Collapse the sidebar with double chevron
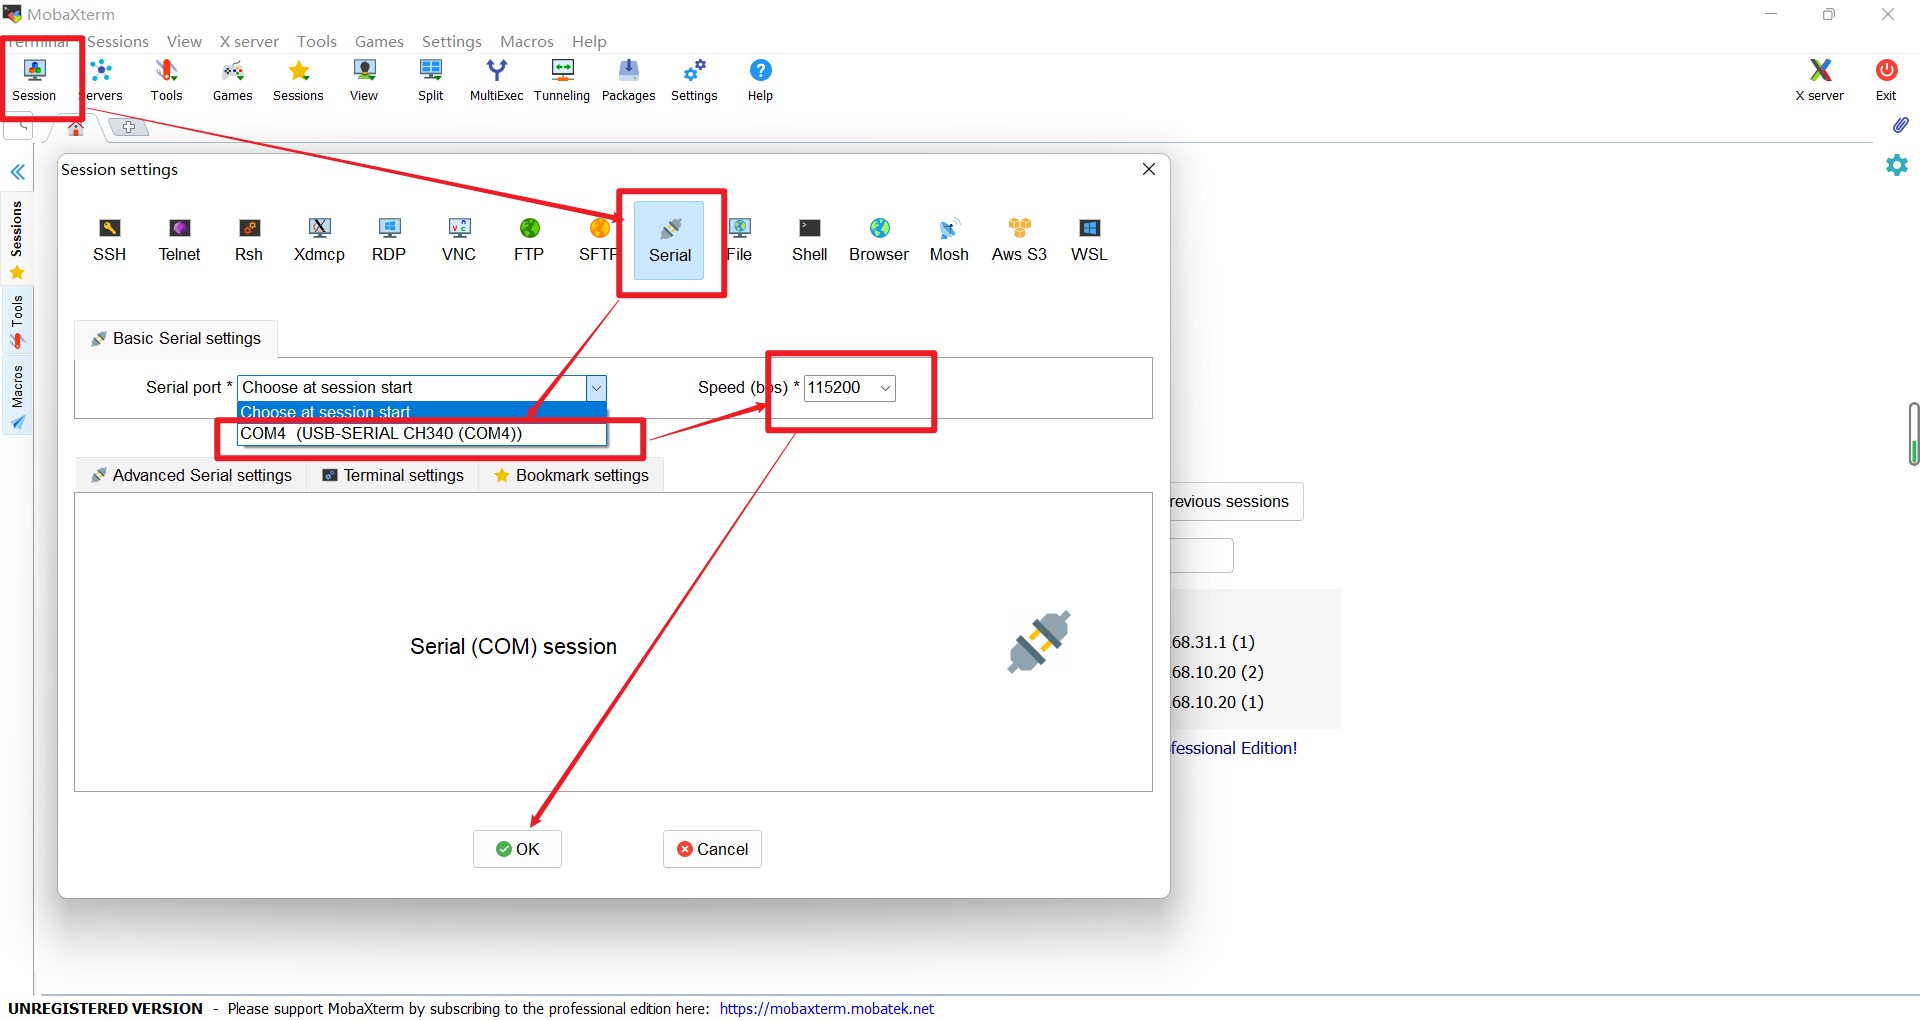Image resolution: width=1920 pixels, height=1020 pixels. 18,172
